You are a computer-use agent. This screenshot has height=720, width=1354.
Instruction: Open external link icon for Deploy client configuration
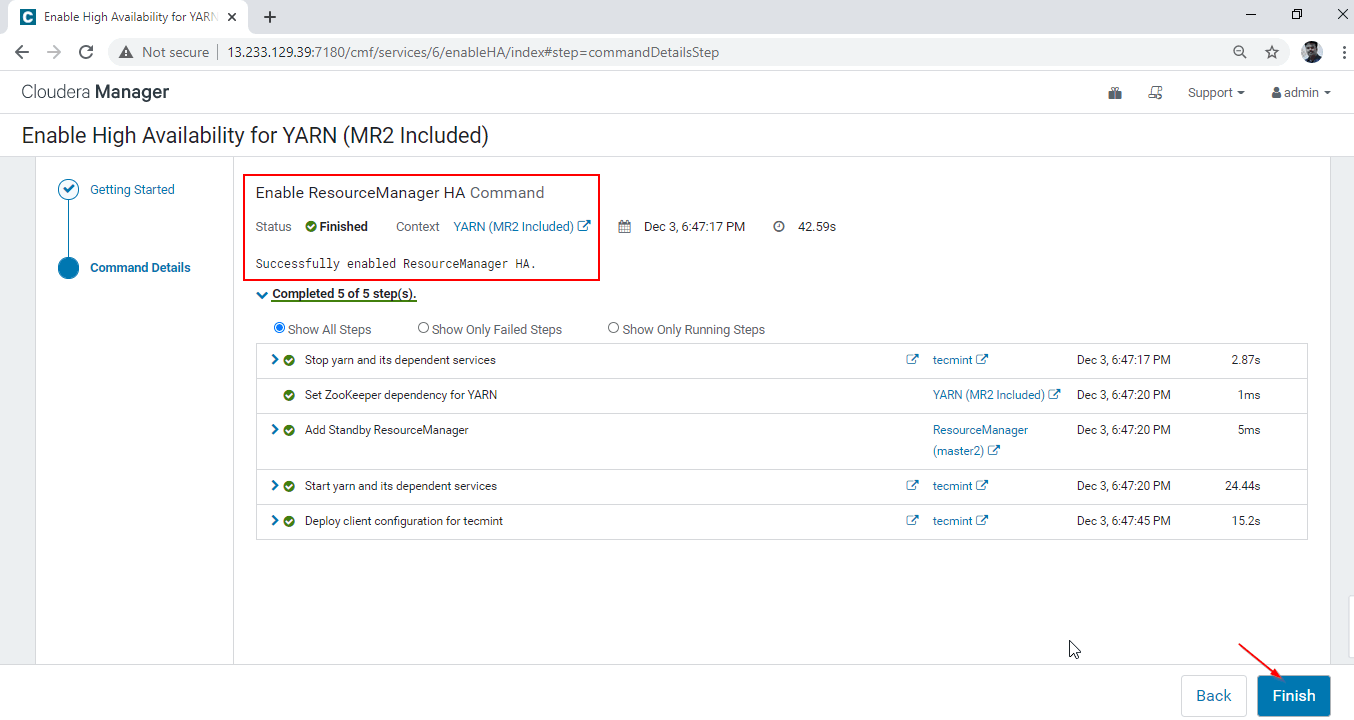click(x=912, y=521)
